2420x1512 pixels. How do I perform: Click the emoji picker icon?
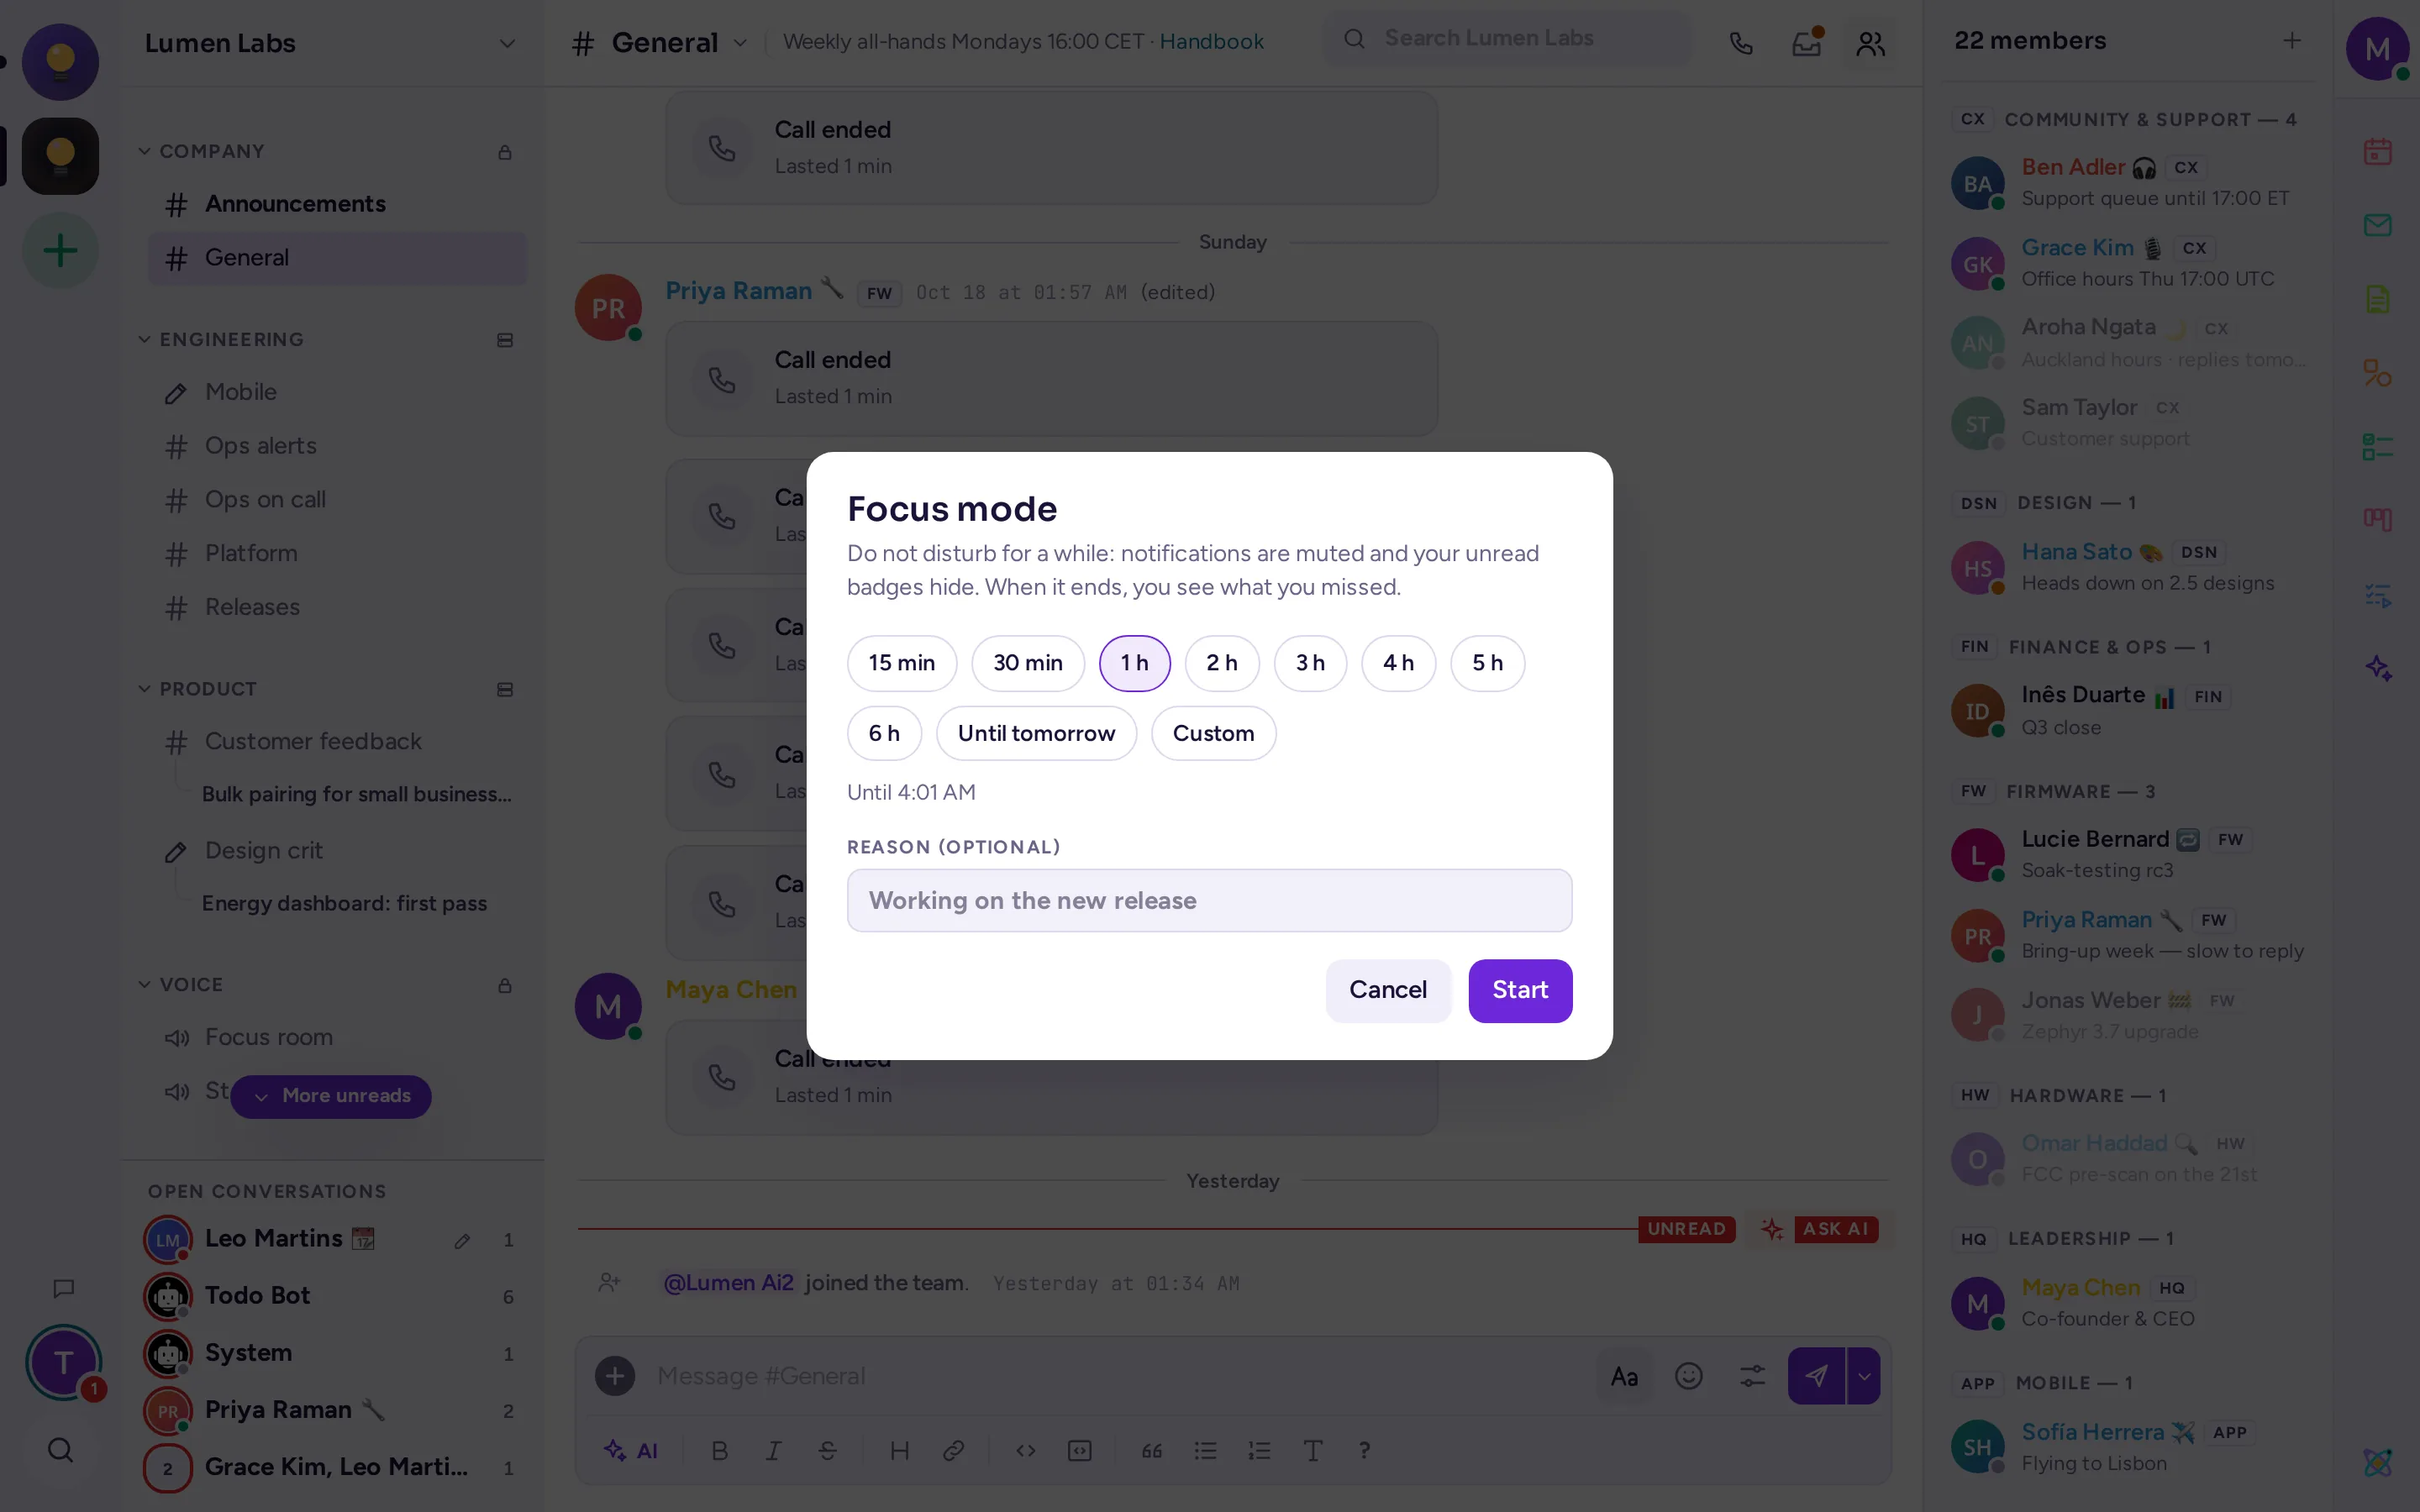click(x=1688, y=1376)
